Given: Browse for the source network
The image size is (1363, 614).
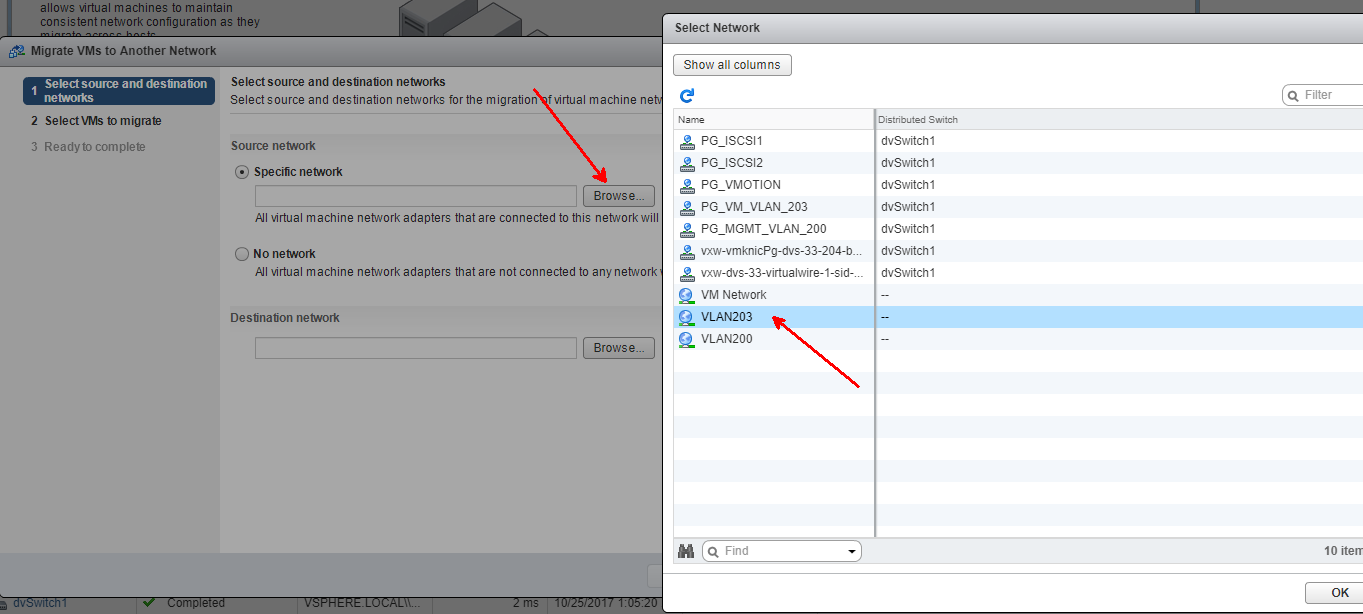Looking at the screenshot, I should pos(619,196).
